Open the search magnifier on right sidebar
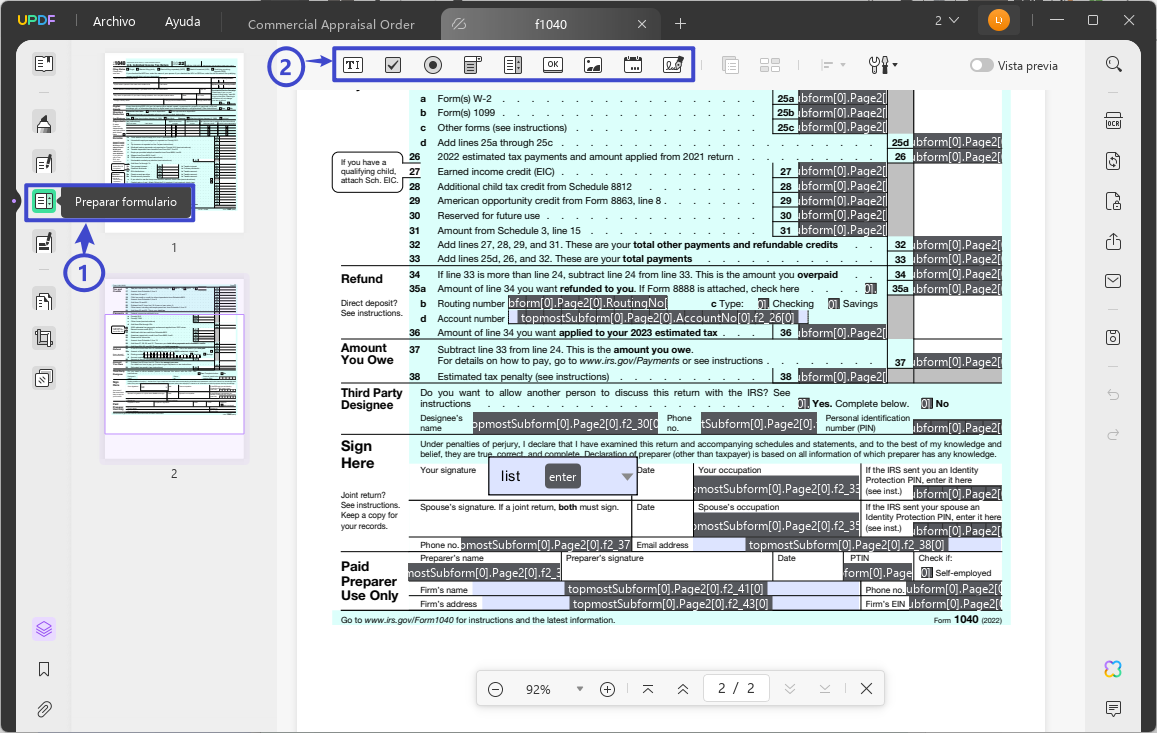 pyautogui.click(x=1113, y=63)
